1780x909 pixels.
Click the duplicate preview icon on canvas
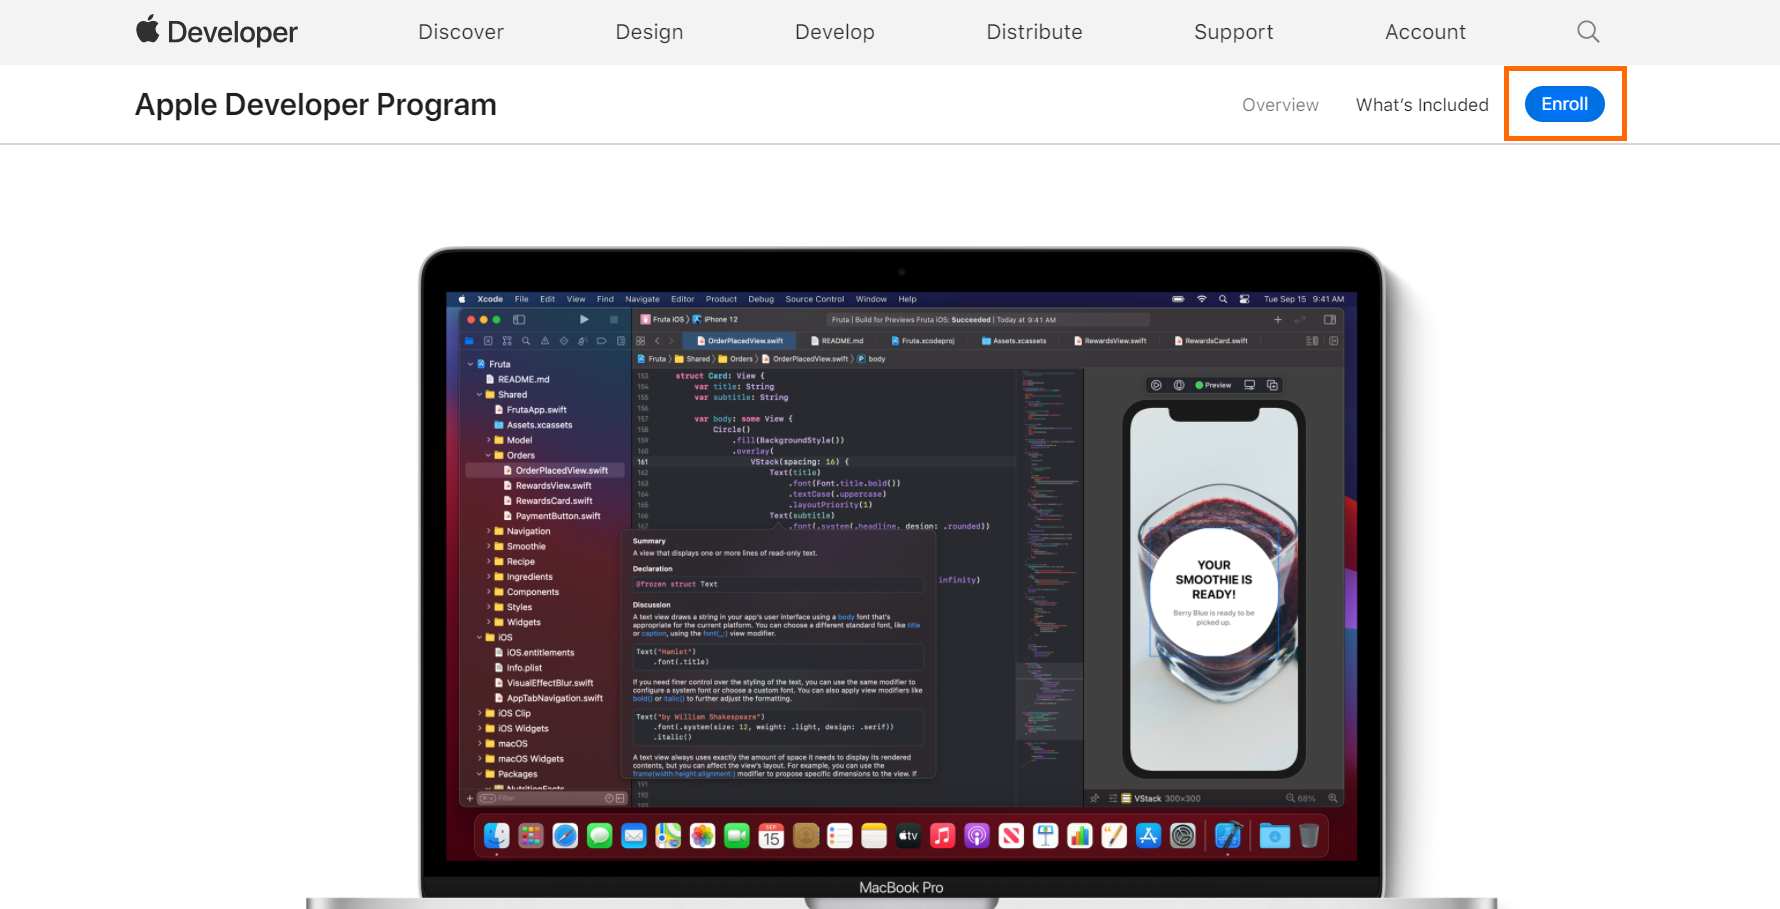[1273, 385]
